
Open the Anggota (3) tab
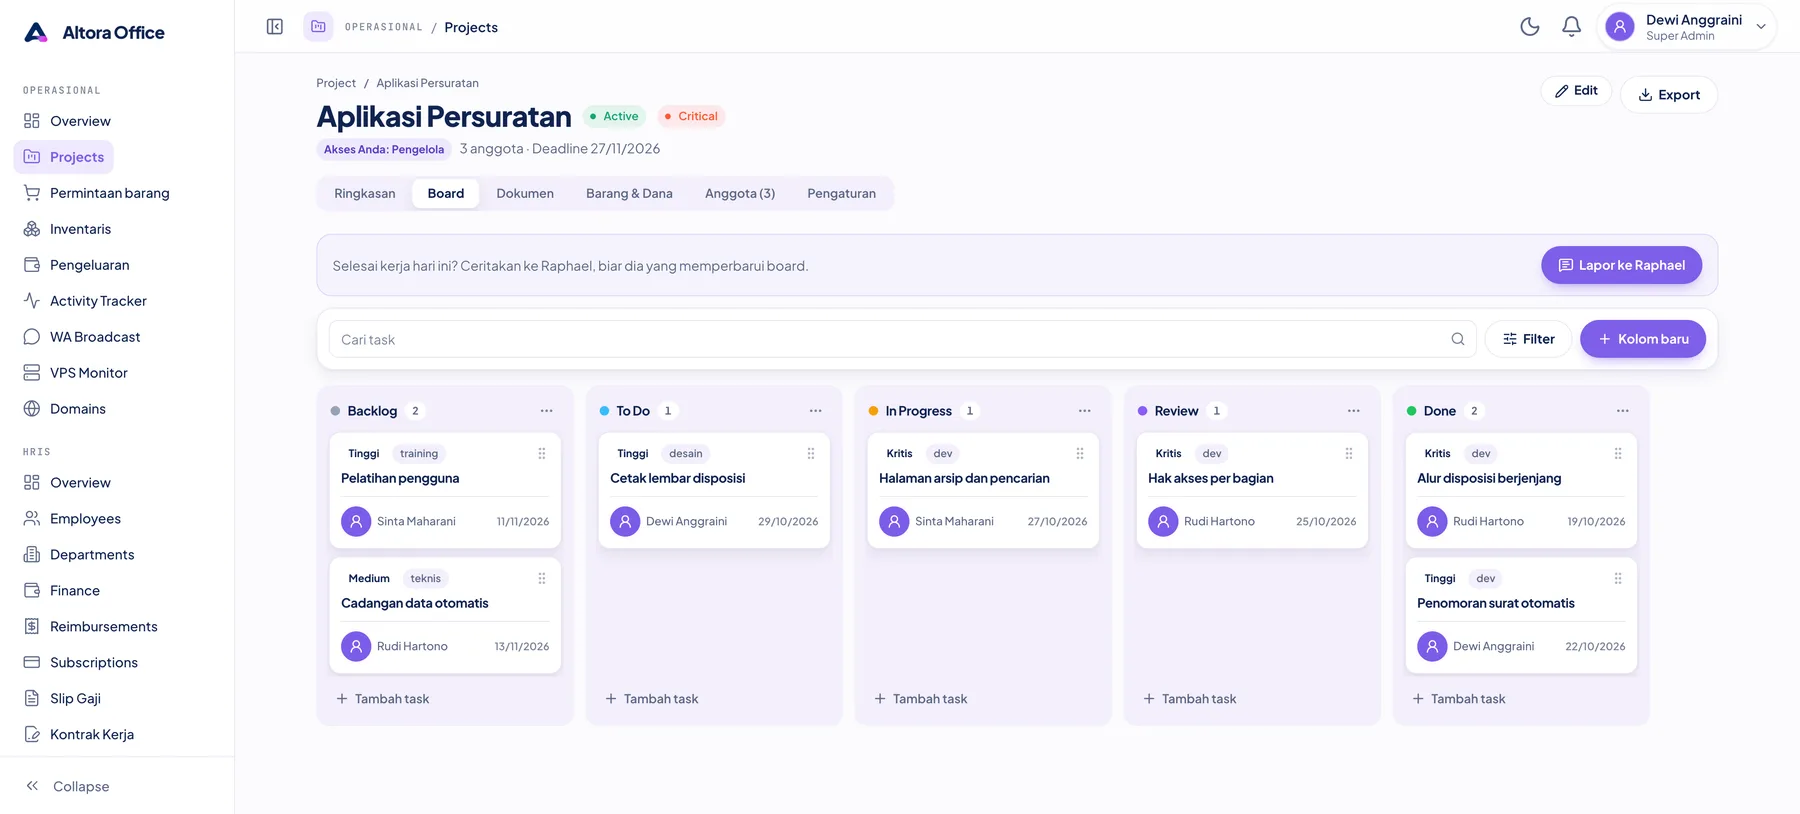740,194
